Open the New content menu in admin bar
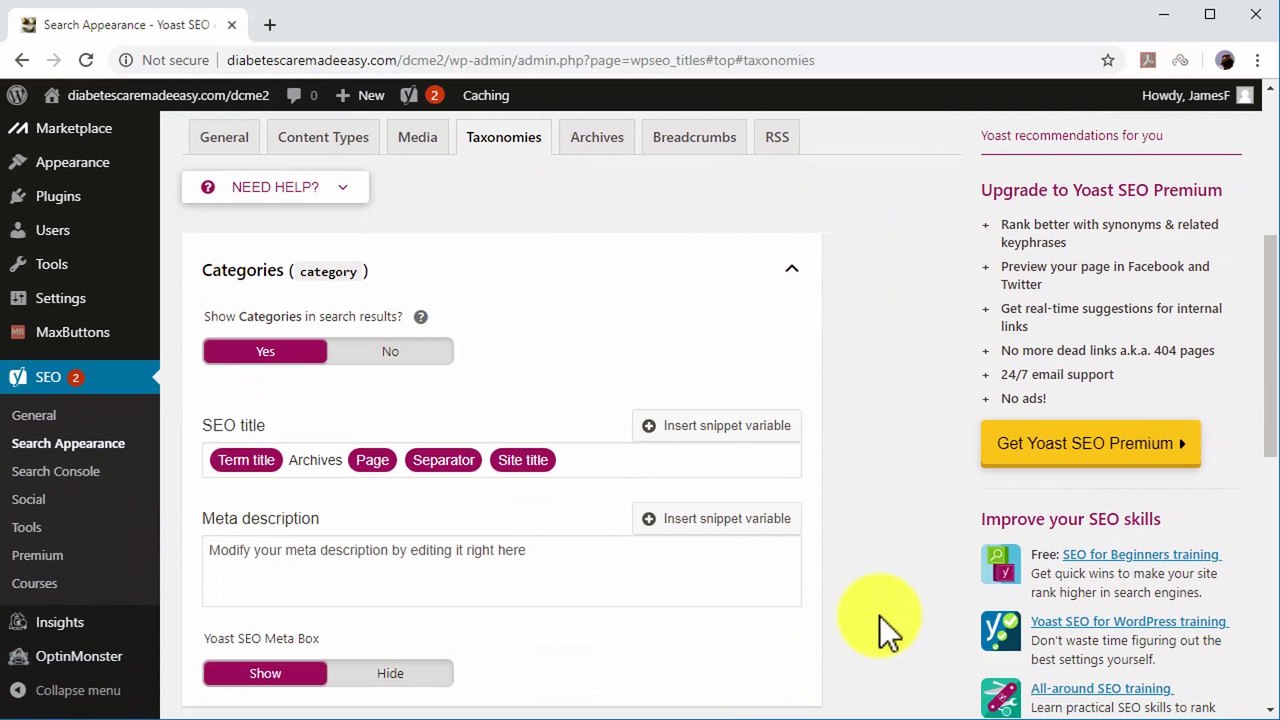1280x720 pixels. [x=360, y=95]
